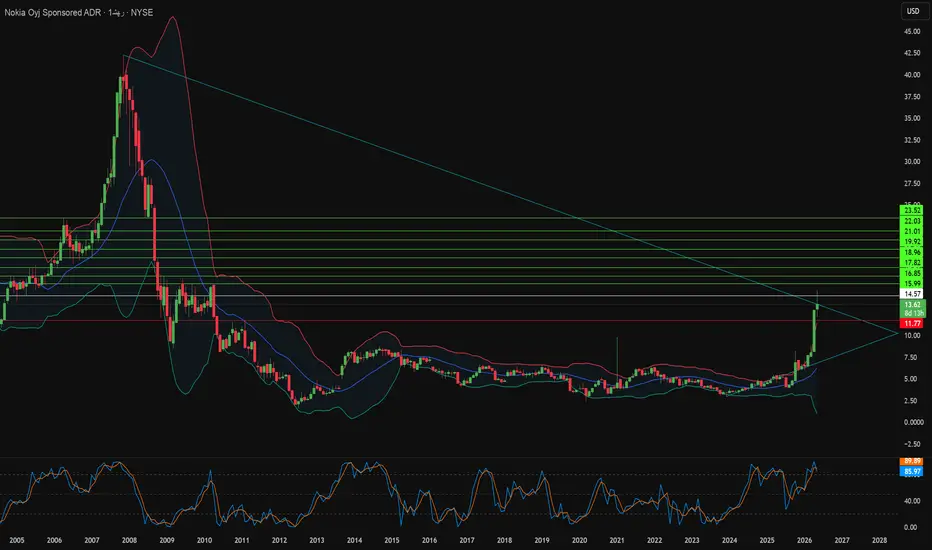Click the 16.85 price level label
The image size is (932, 550).
912,273
